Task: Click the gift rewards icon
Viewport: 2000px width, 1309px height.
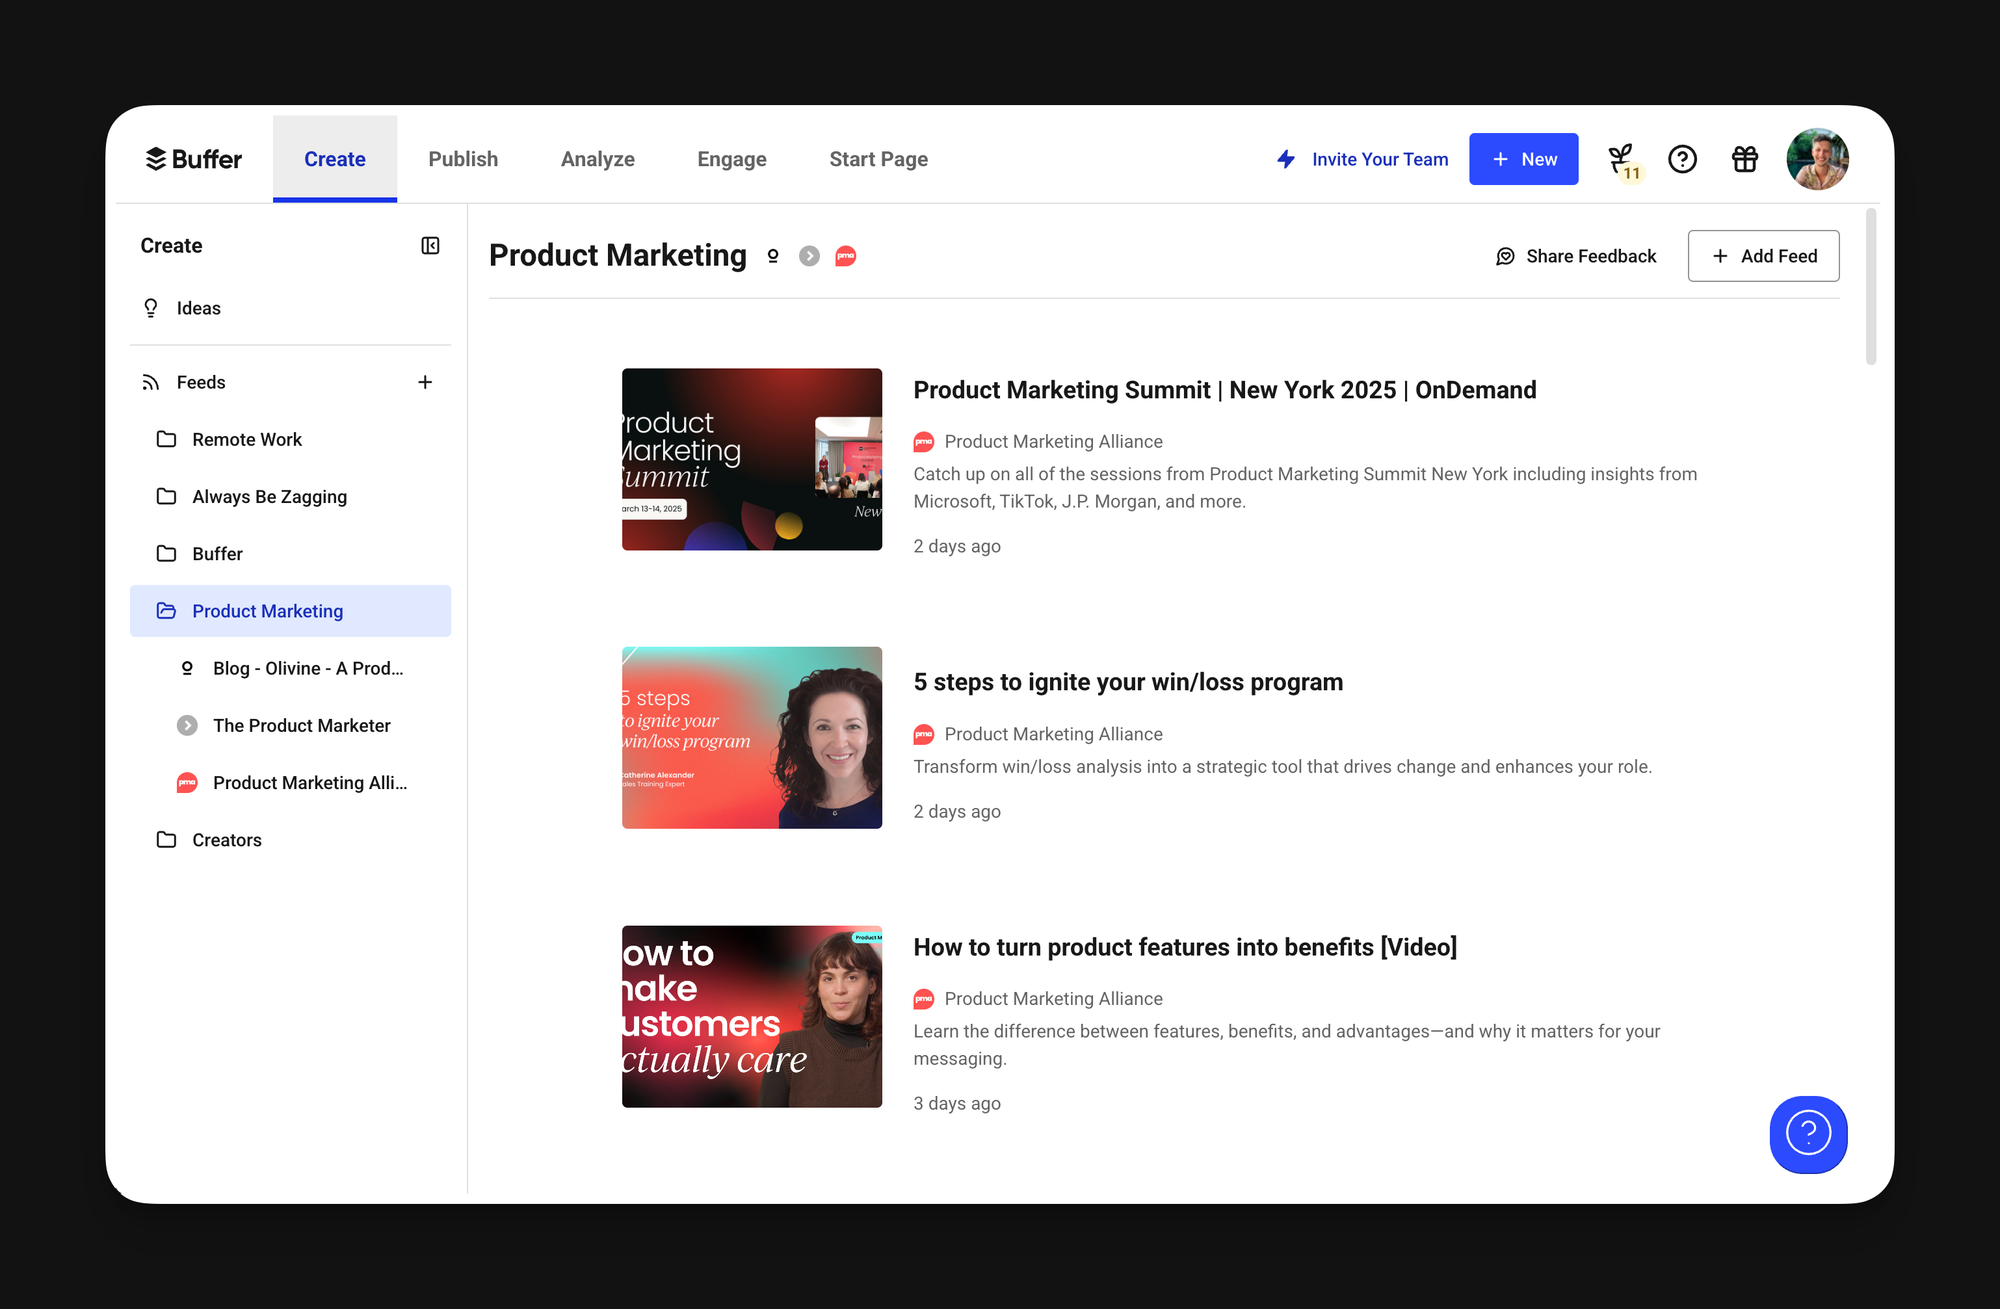Action: [1745, 159]
